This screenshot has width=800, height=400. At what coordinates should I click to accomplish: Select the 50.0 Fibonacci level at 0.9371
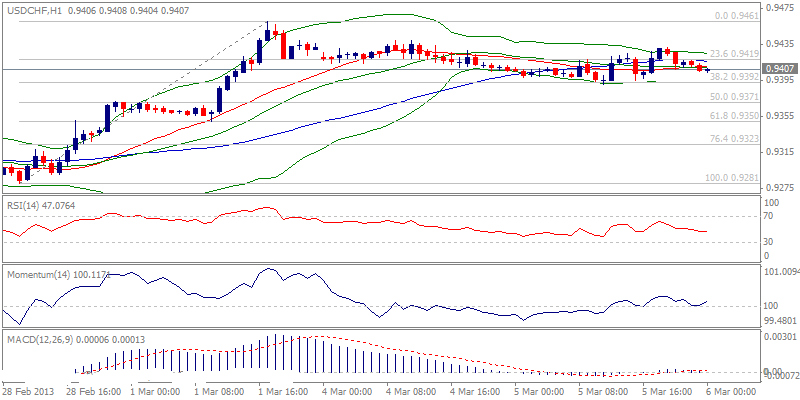[x=732, y=97]
